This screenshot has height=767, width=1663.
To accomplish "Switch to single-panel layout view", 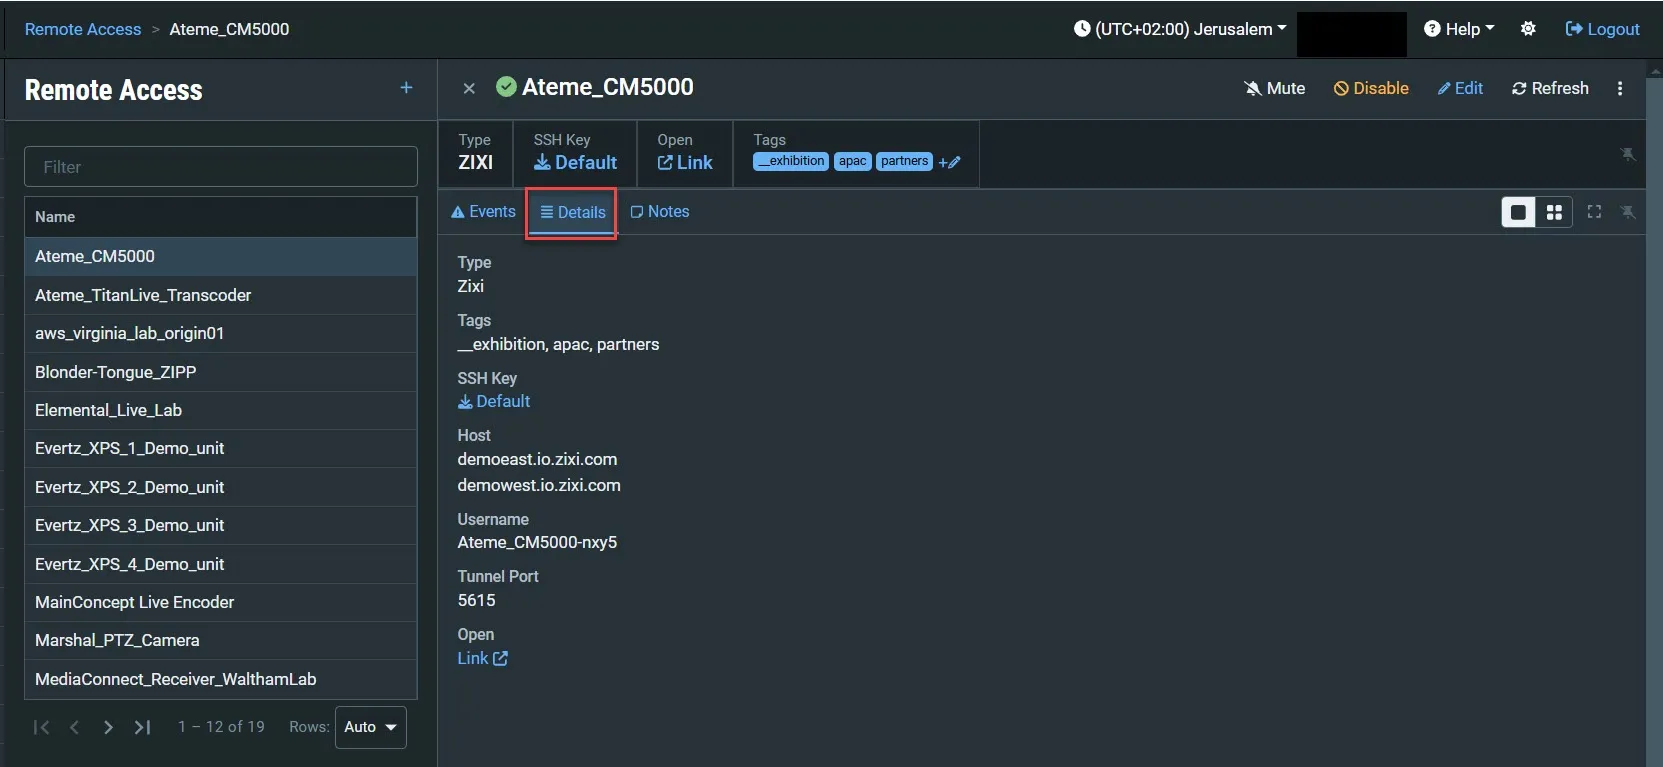I will (x=1518, y=212).
